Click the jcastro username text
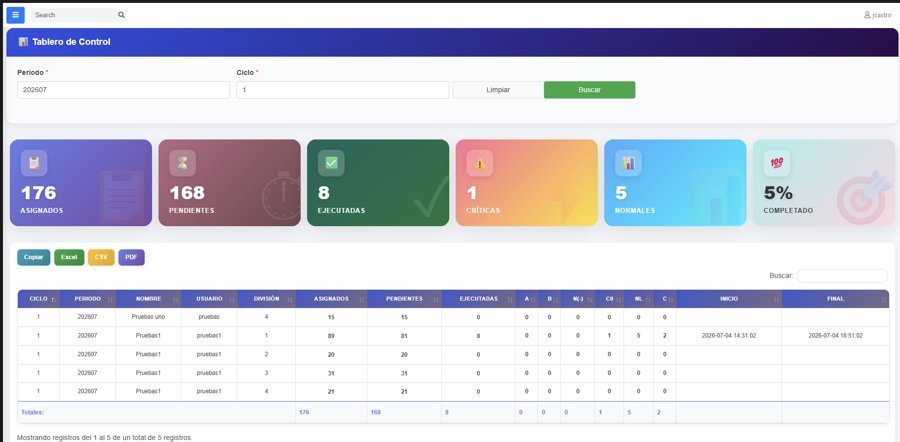Screen dimensions: 900x442 [882, 15]
